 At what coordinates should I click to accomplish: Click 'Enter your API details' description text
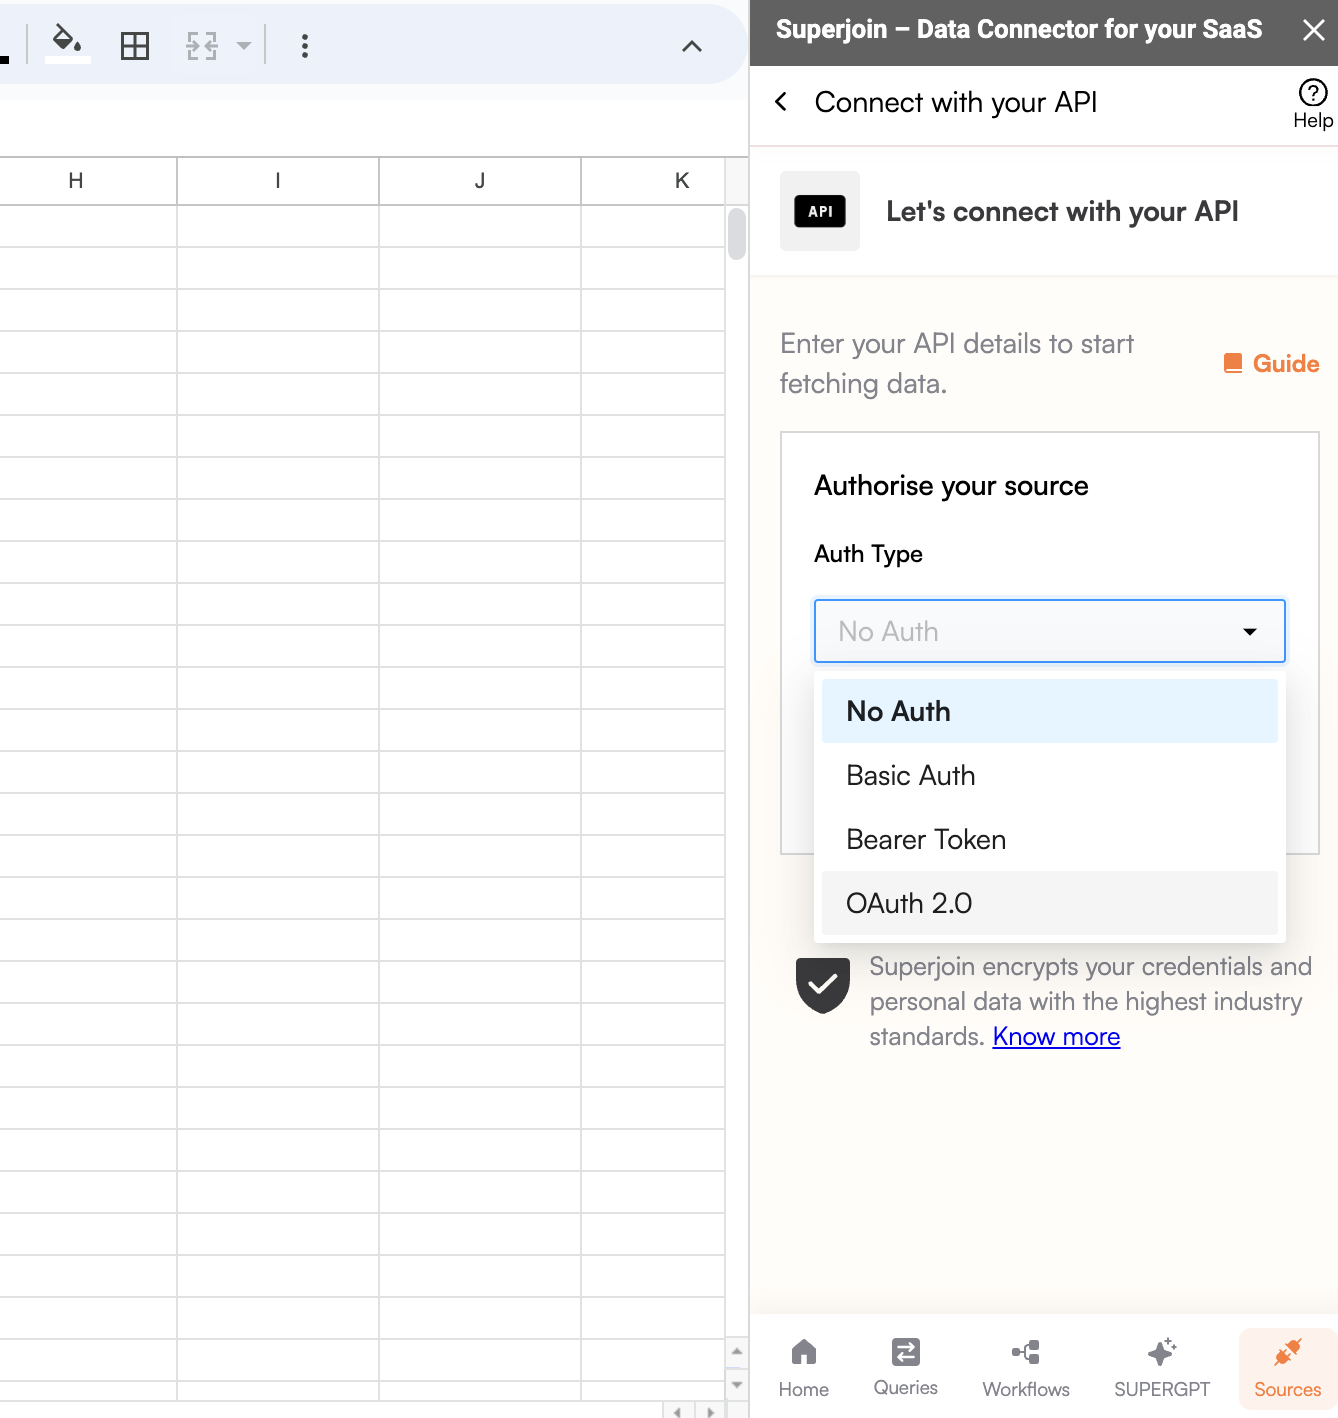pos(957,364)
